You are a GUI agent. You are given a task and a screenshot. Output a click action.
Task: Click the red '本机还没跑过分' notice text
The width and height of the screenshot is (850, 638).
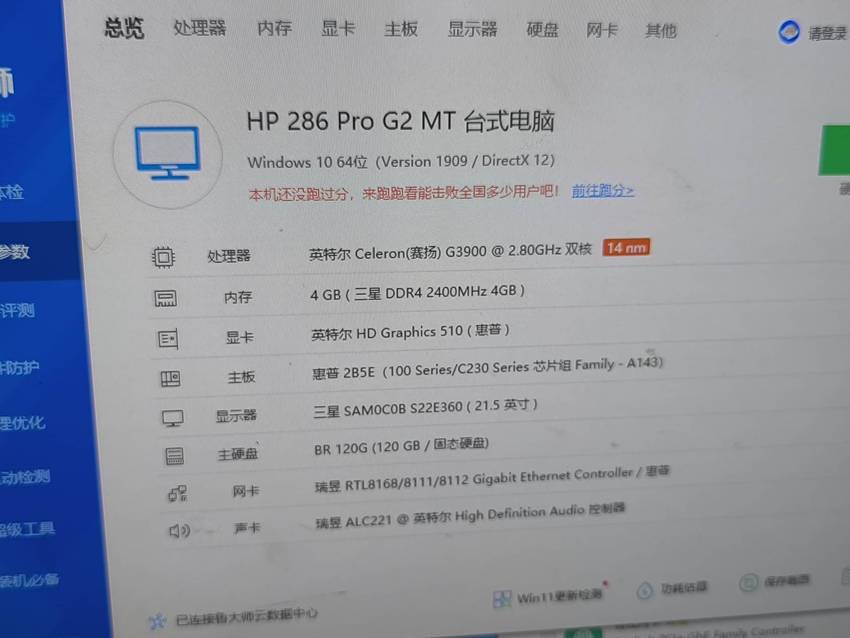(403, 192)
